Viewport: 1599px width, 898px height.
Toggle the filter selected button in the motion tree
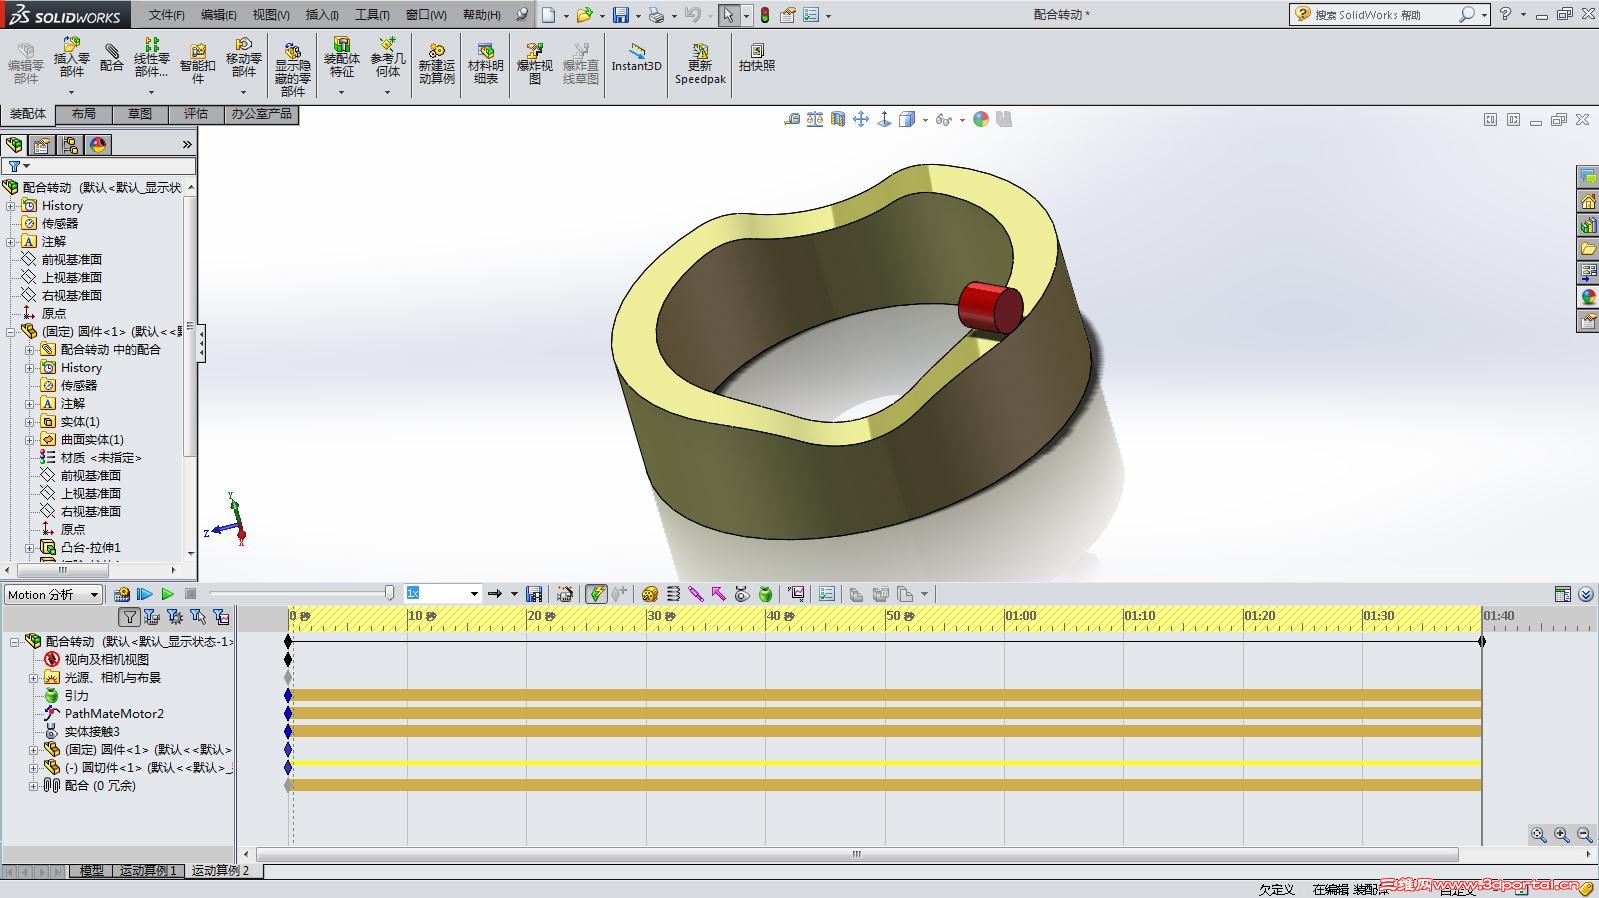point(198,617)
